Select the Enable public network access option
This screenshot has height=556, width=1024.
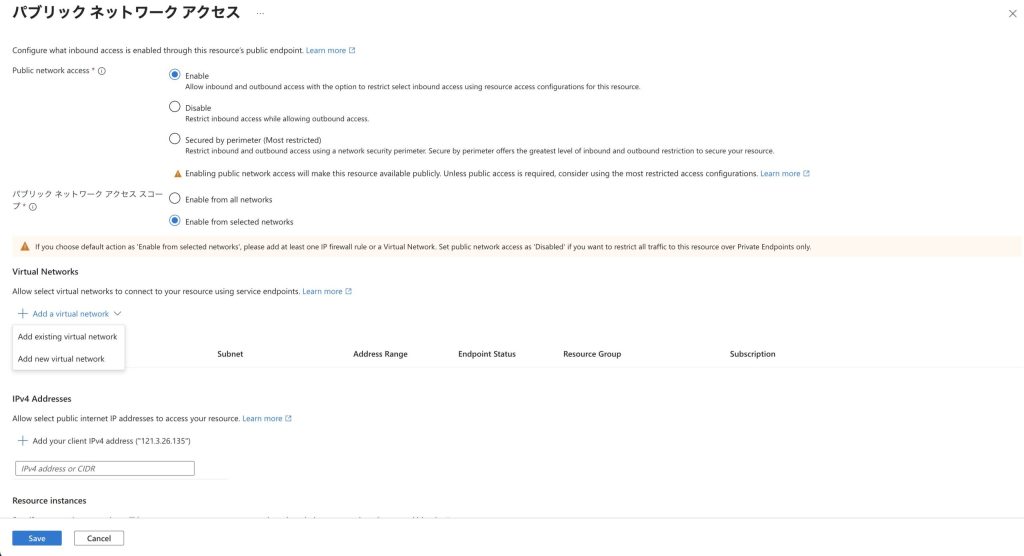tap(175, 75)
